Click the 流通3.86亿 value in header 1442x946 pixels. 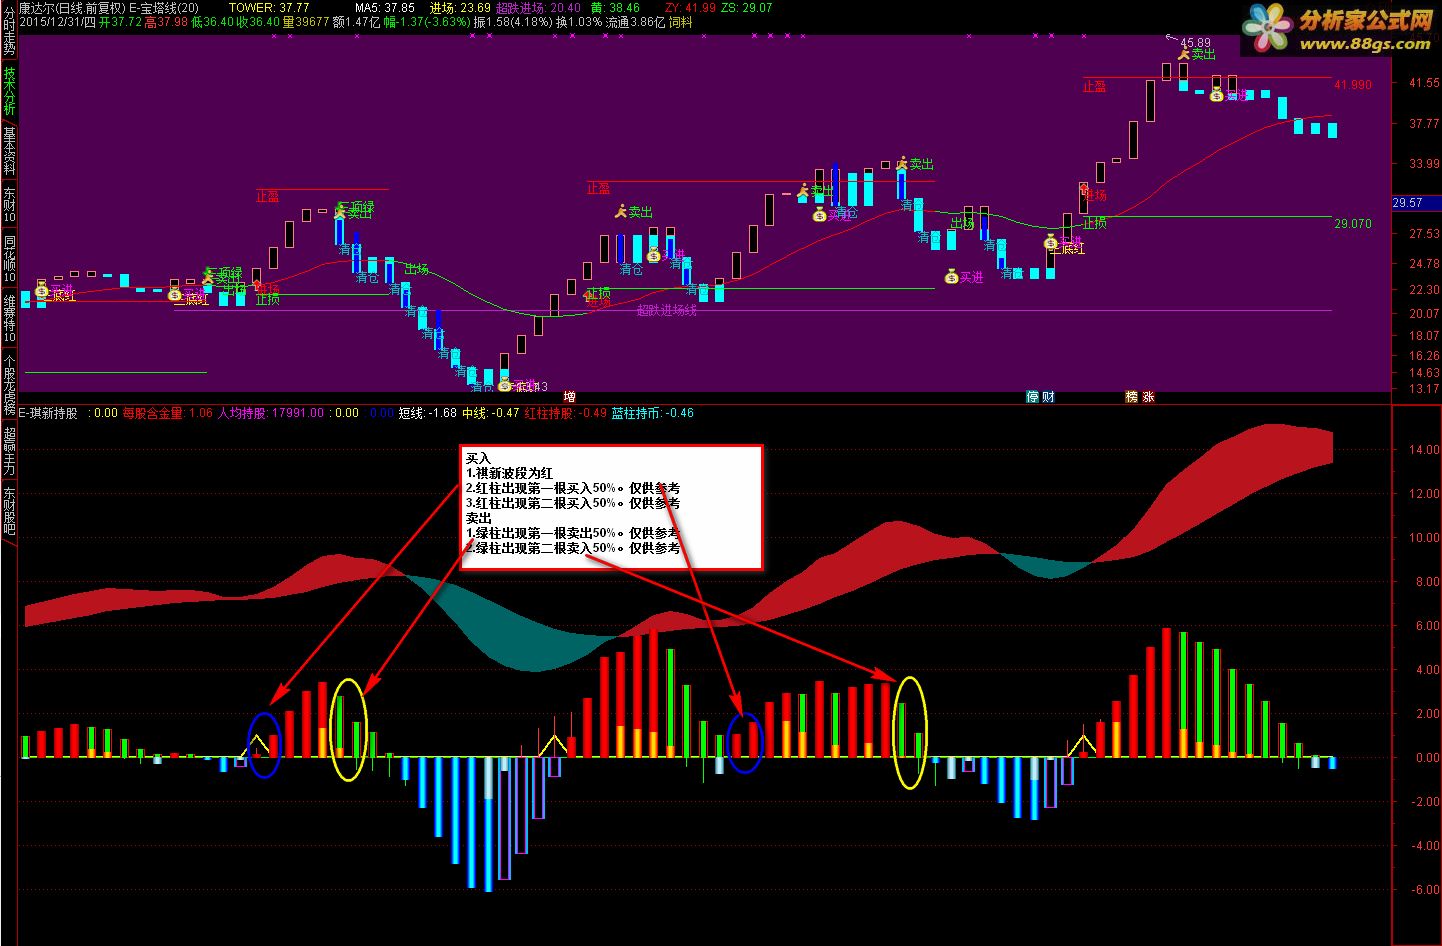(635, 21)
